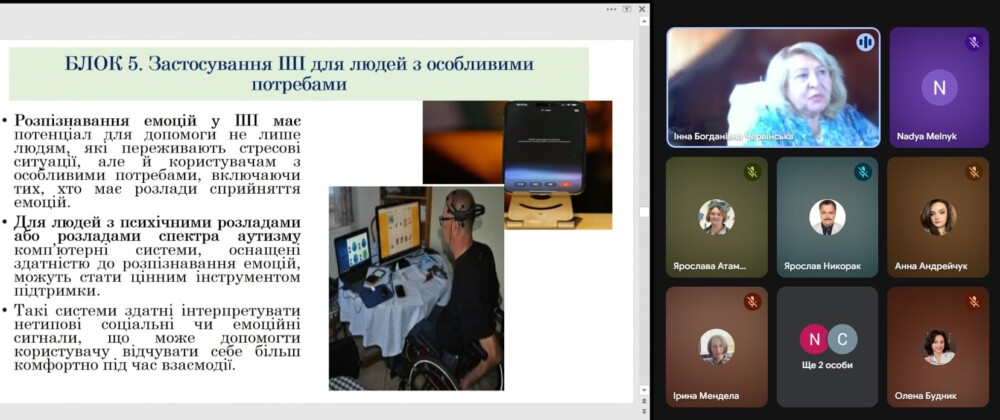
Task: Select Інна Богданівна Червінська's video tile
Action: coord(773,88)
